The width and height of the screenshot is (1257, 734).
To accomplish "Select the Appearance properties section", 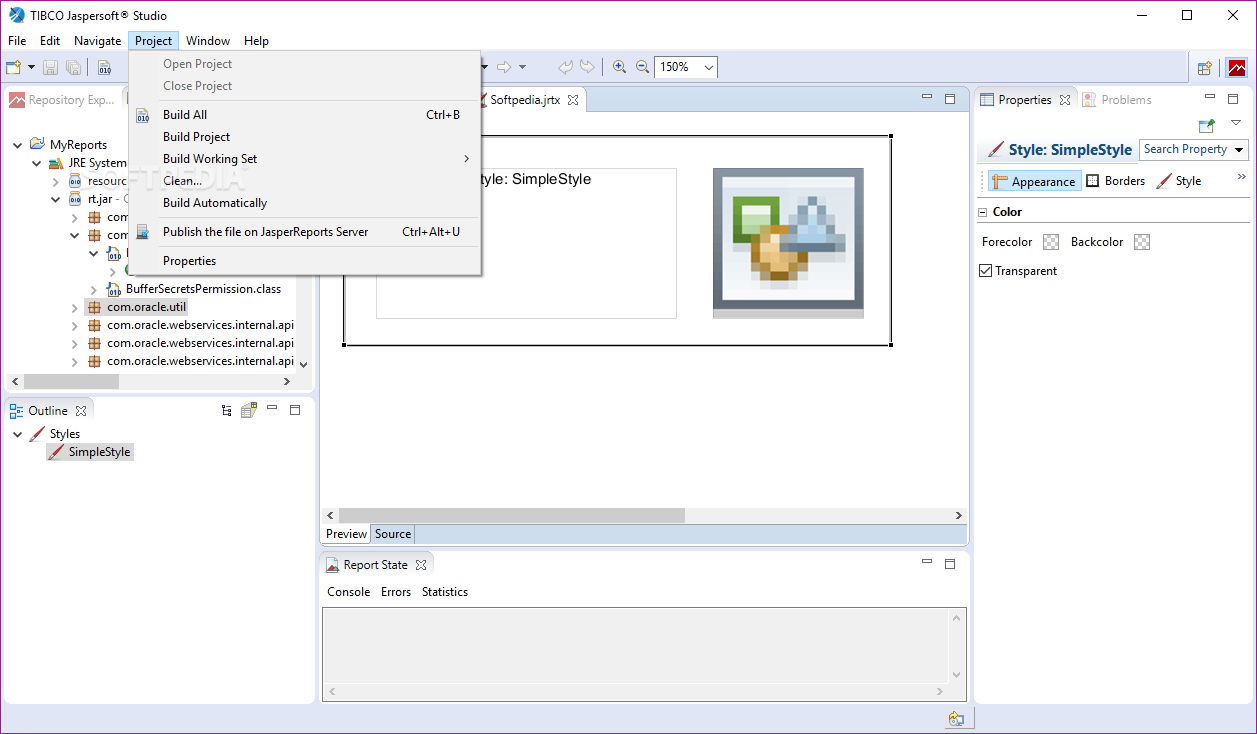I will 1034,181.
